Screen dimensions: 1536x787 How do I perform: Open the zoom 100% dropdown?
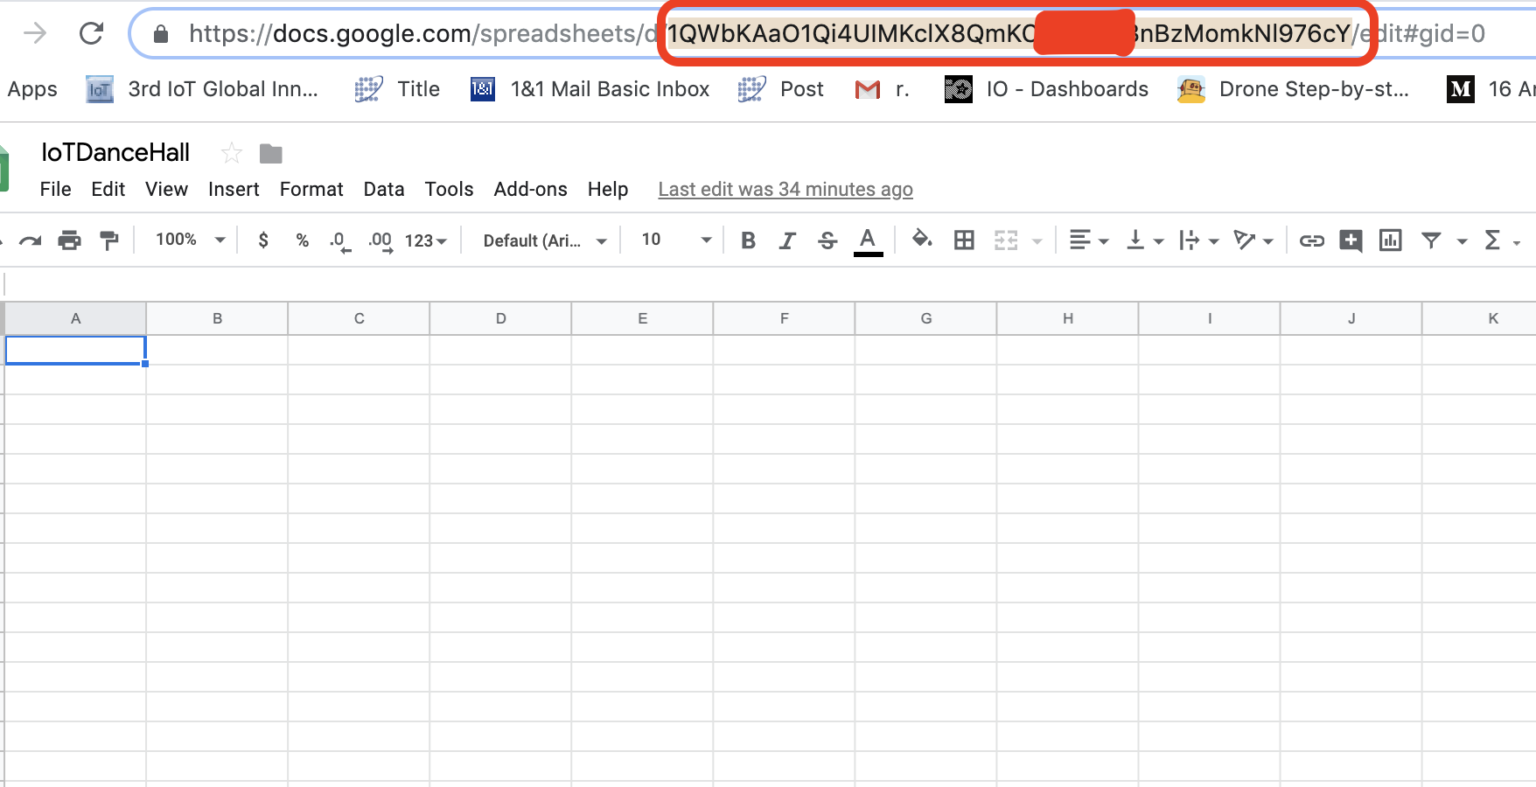[x=190, y=240]
